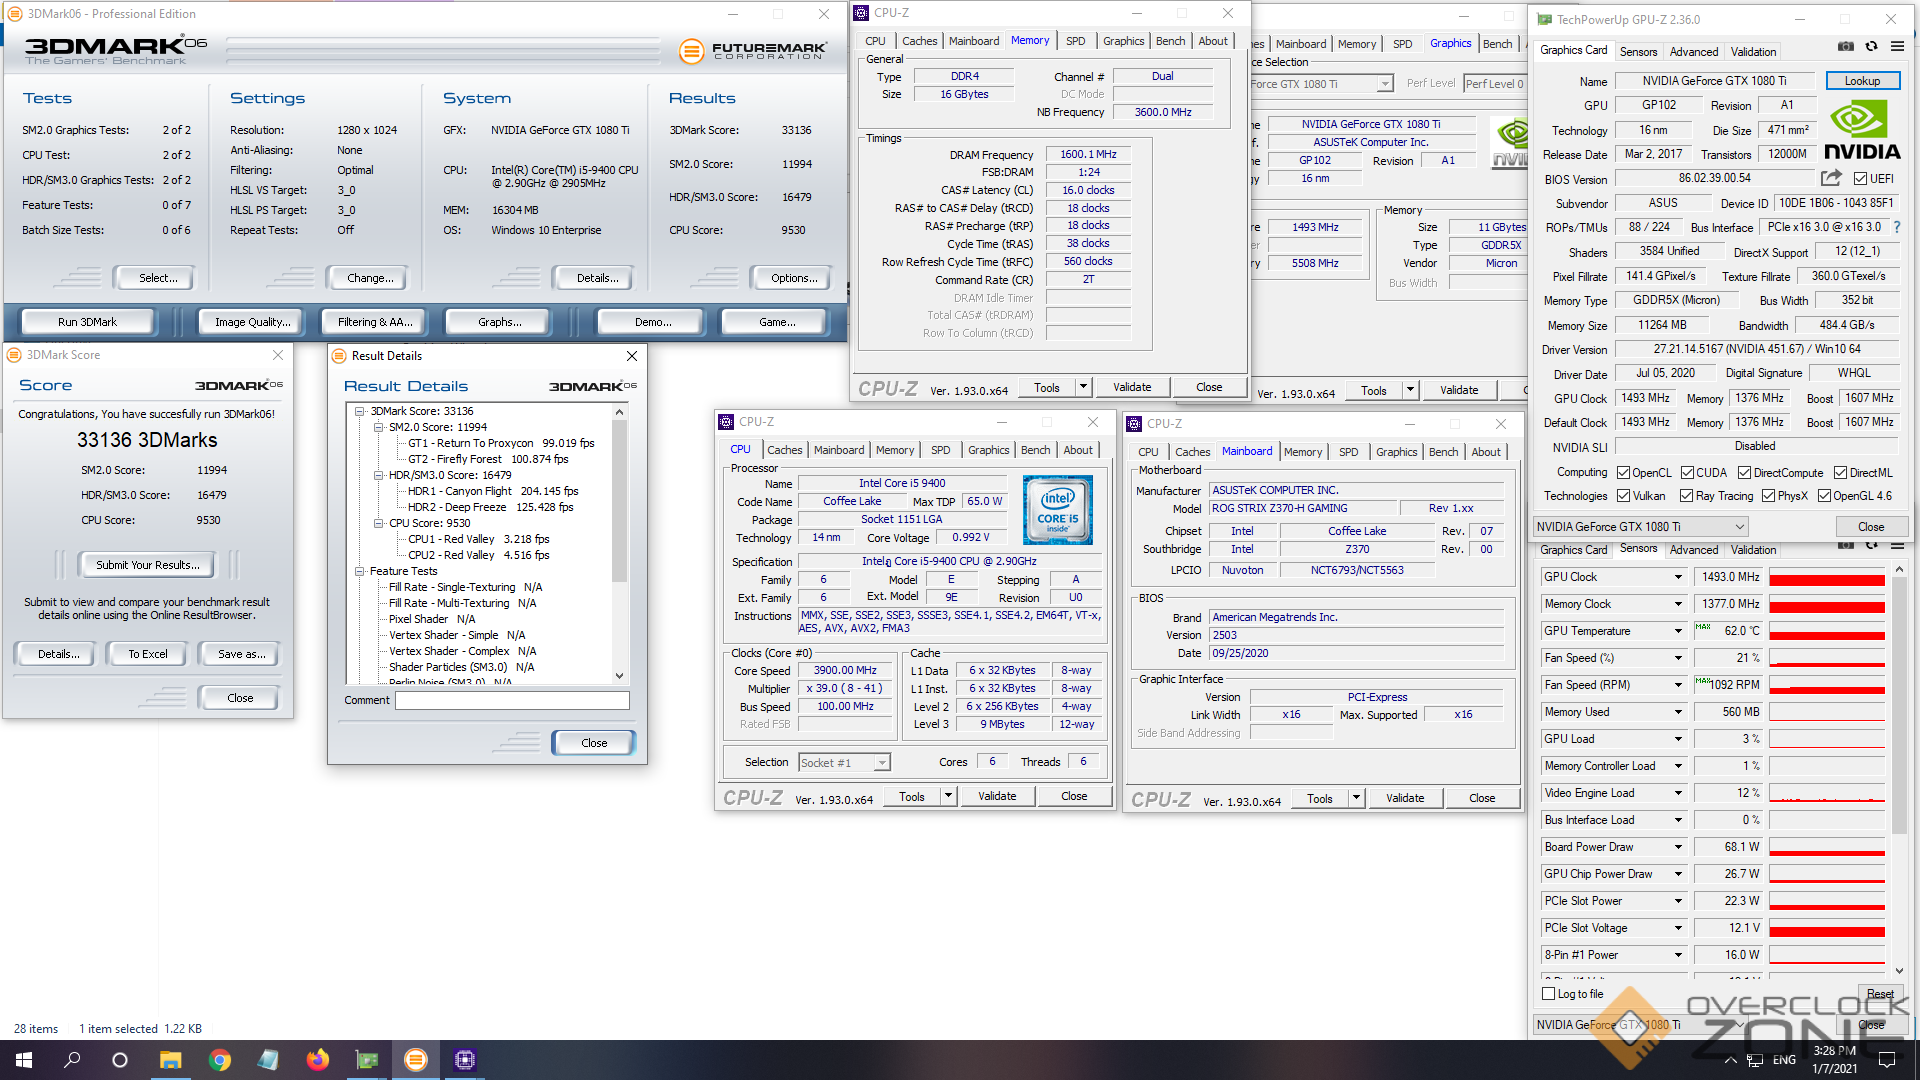The width and height of the screenshot is (1920, 1080).
Task: Click the BIOS export share icon
Action: pos(1831,178)
